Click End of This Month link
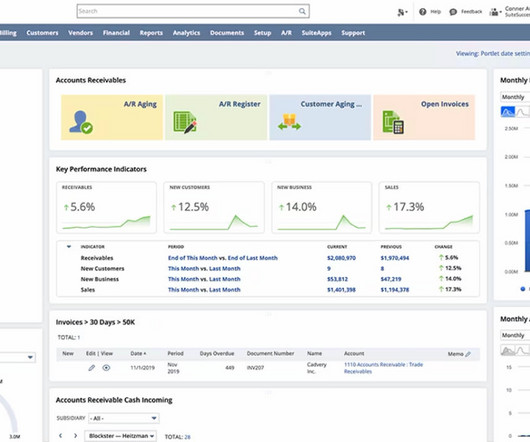Screen dimensions: 530x442 point(193,258)
